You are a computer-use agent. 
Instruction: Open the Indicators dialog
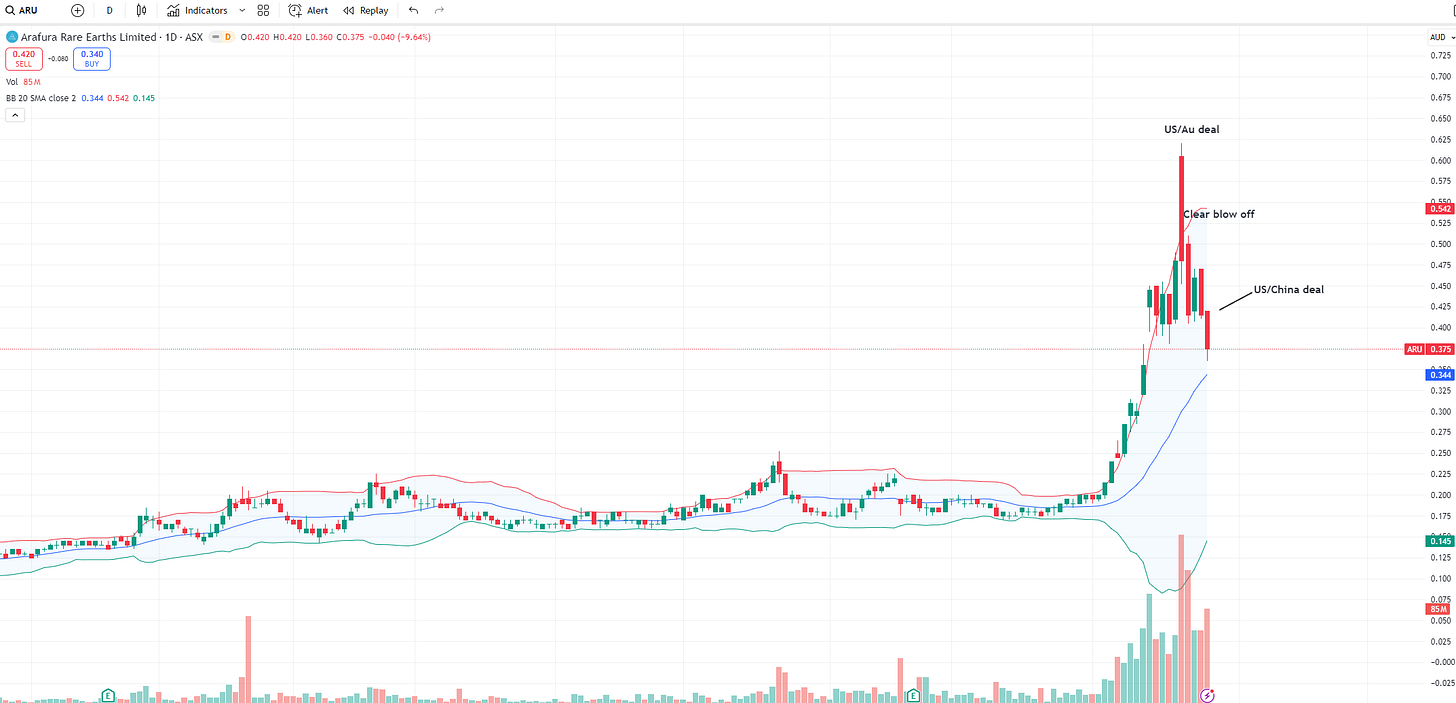pos(197,10)
